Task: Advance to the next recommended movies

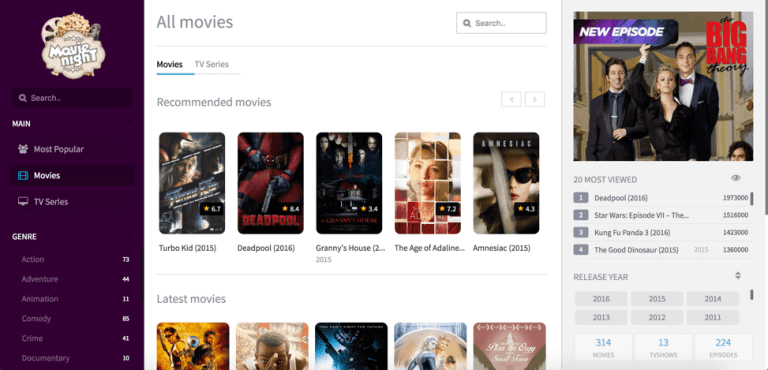Action: point(535,99)
